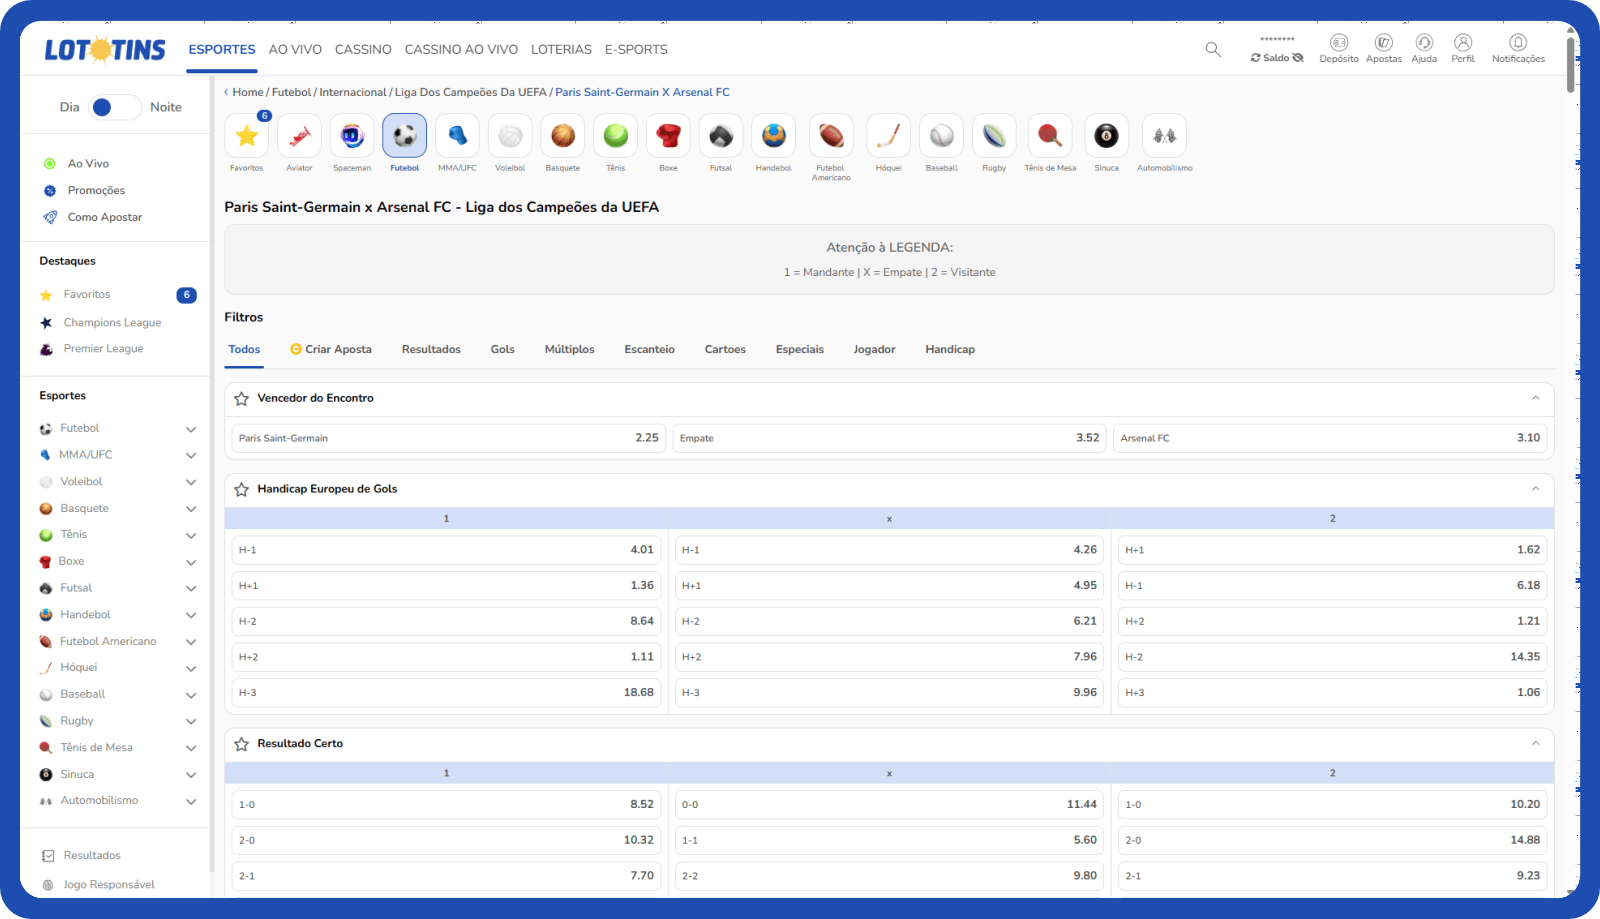This screenshot has width=1600, height=919.
Task: Click the Lottins logo
Action: (x=105, y=49)
